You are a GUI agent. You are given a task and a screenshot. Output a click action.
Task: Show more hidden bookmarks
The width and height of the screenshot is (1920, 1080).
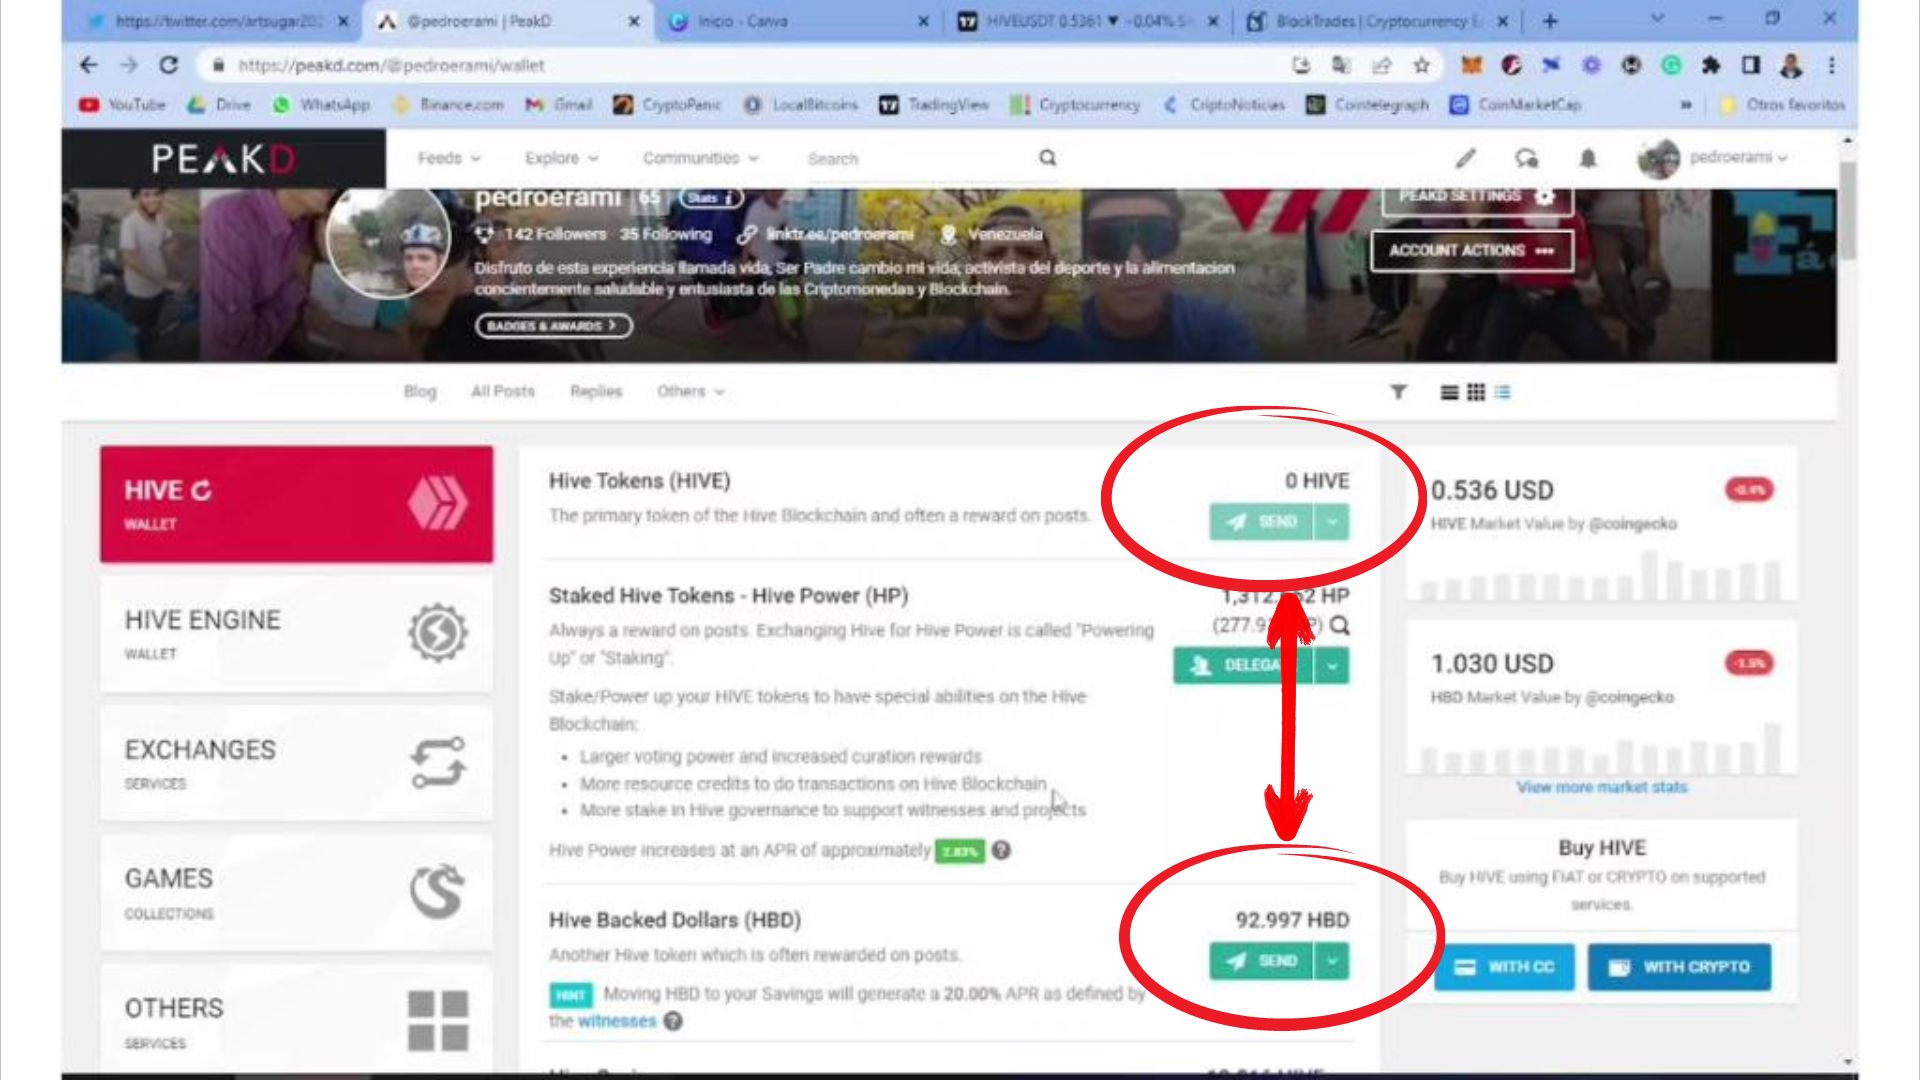(x=1686, y=104)
